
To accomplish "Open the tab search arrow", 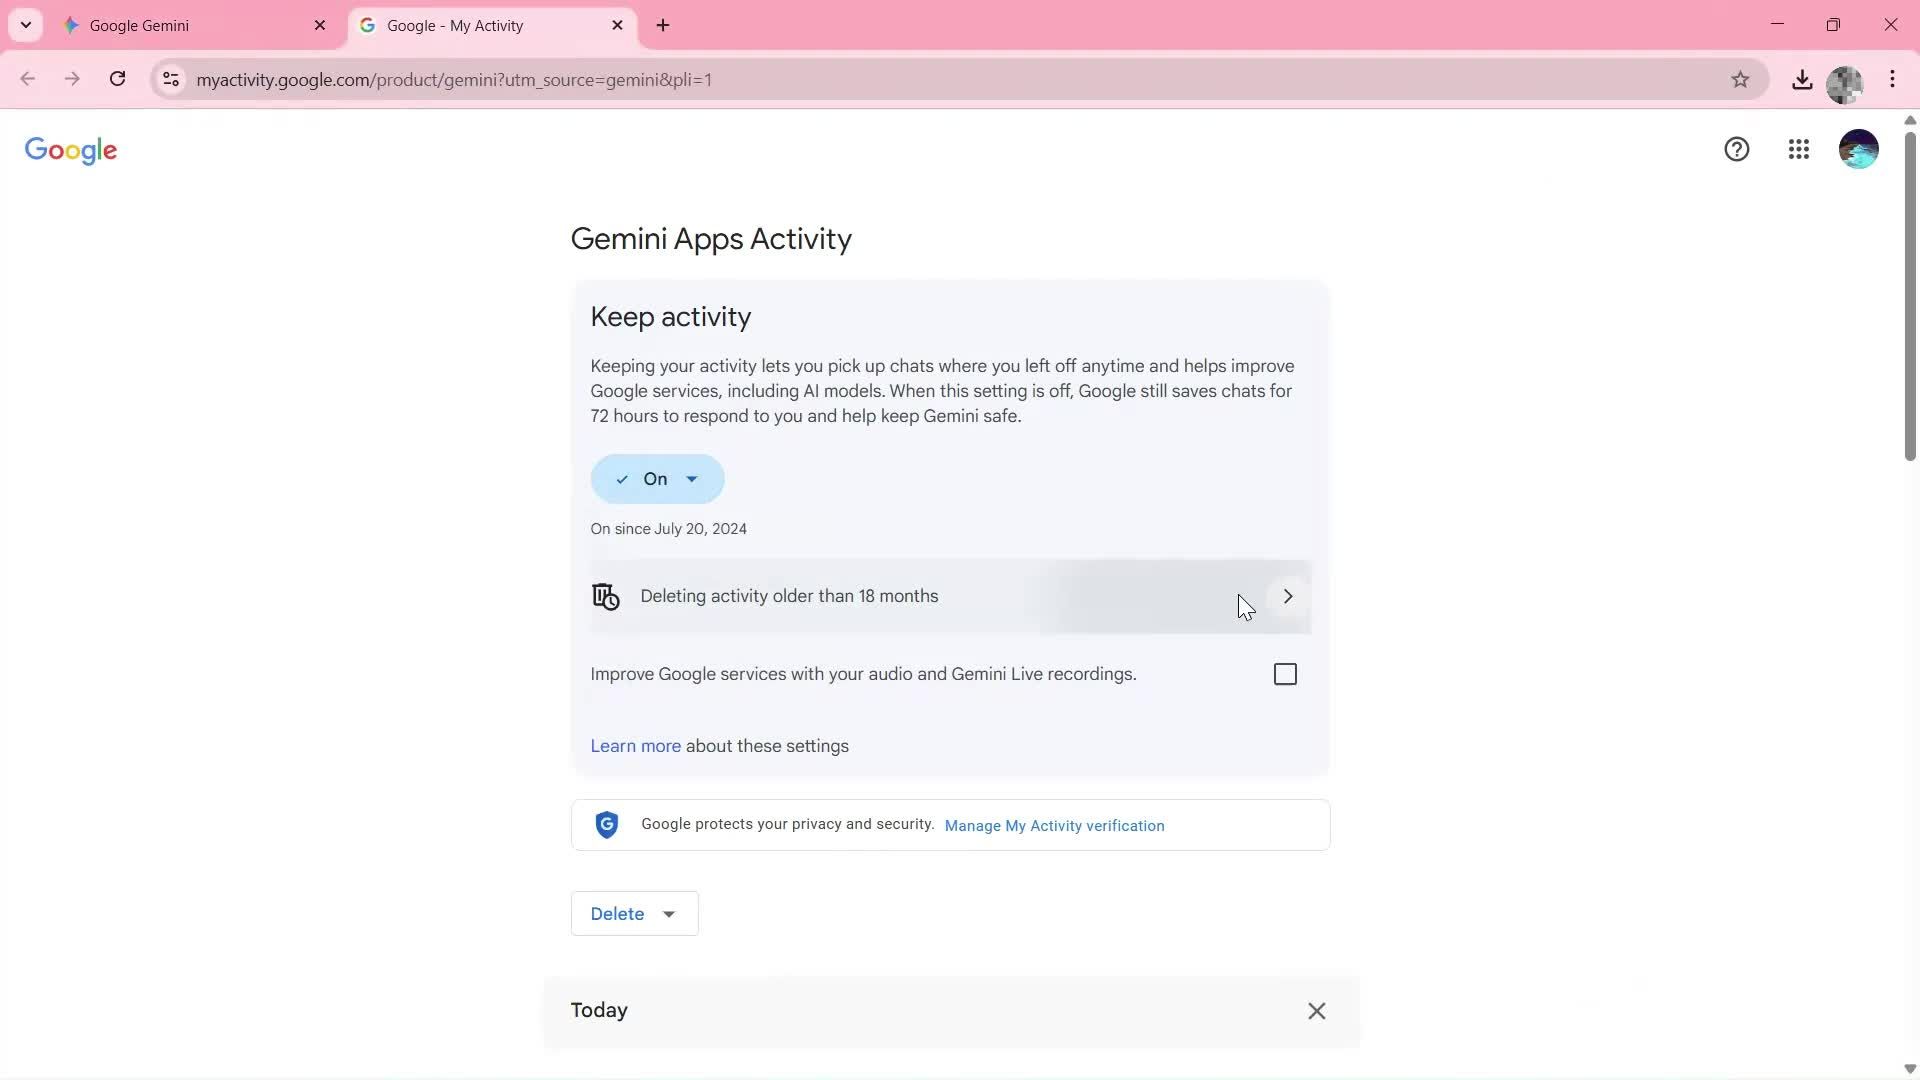I will click(26, 25).
